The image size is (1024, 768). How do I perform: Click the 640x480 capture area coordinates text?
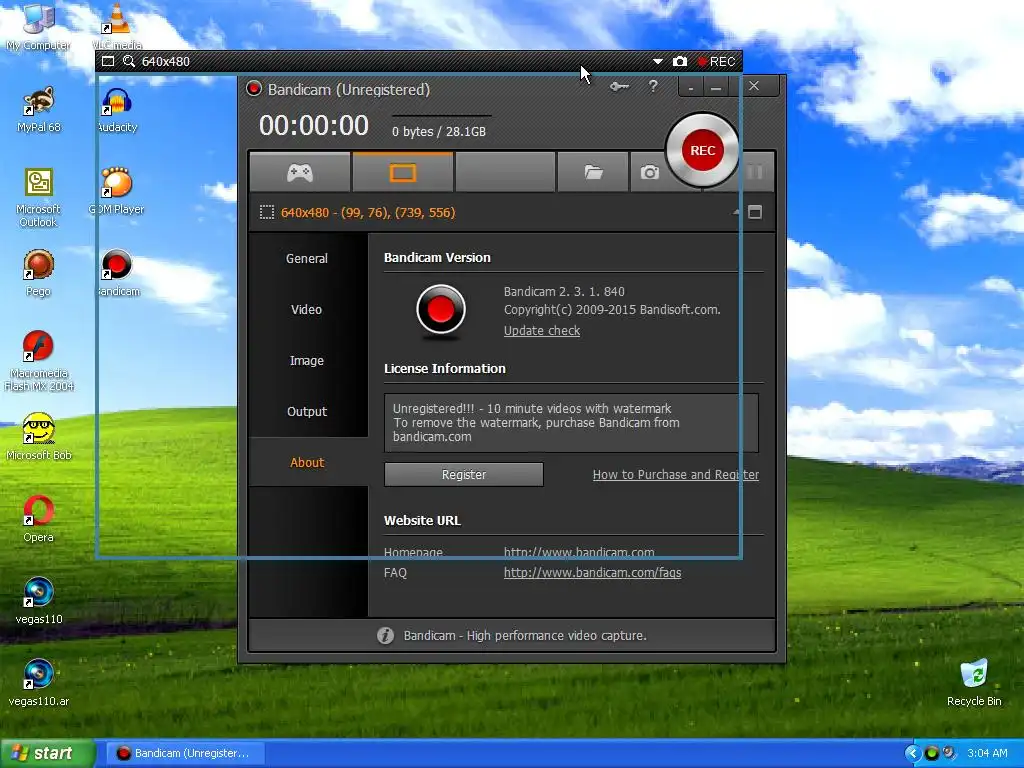[x=368, y=212]
